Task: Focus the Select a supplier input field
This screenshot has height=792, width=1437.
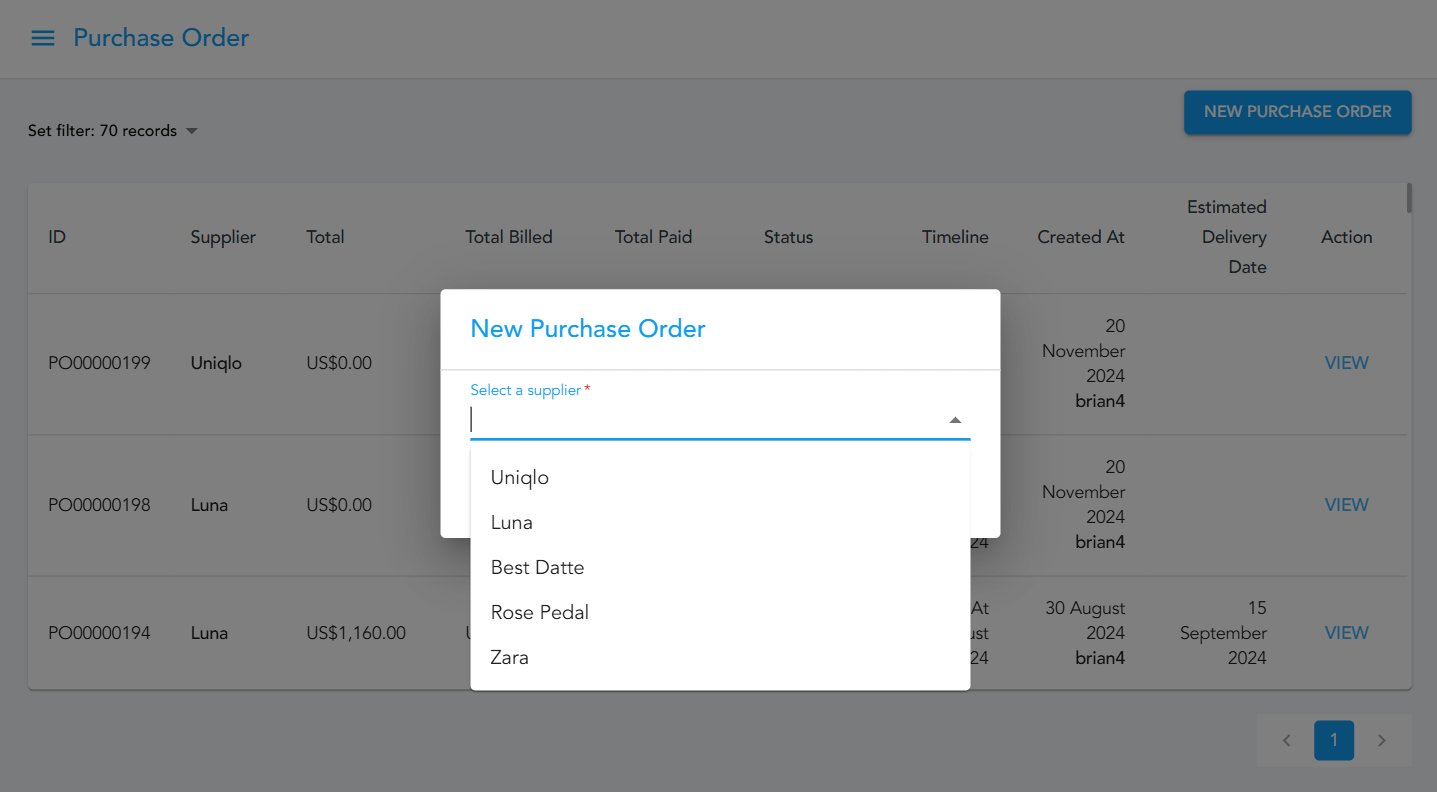Action: click(700, 420)
